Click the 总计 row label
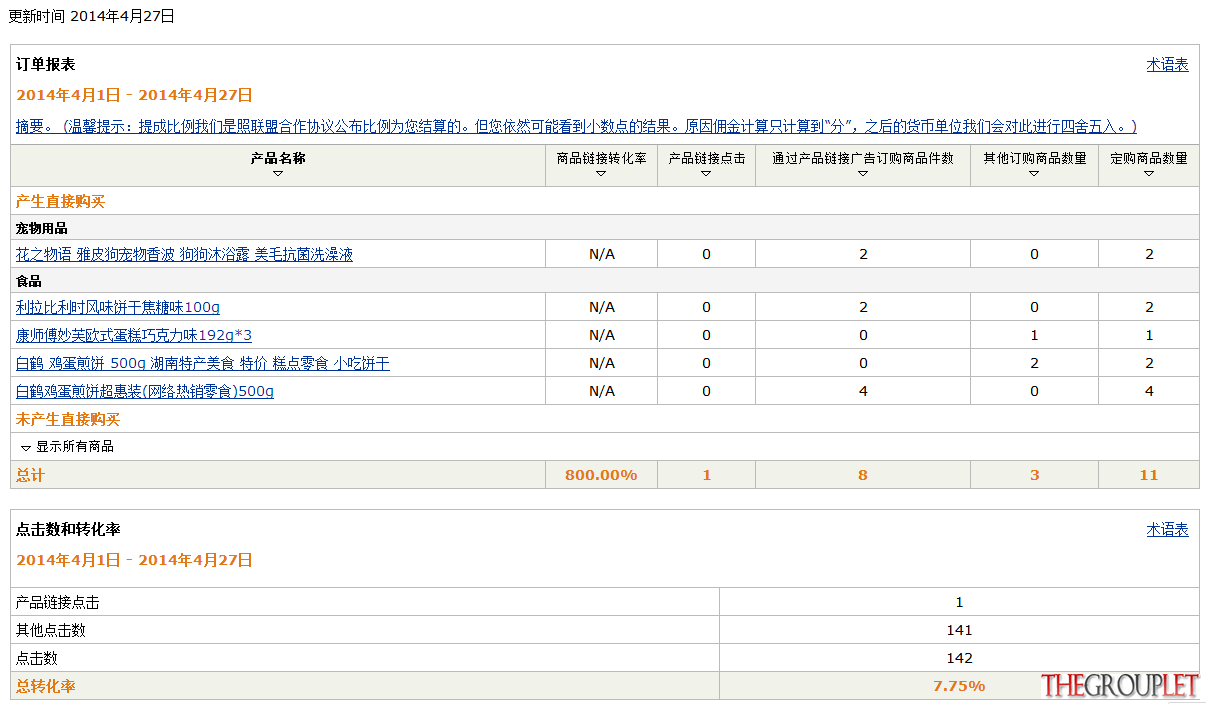Screen dimensions: 1206x704 [30, 475]
